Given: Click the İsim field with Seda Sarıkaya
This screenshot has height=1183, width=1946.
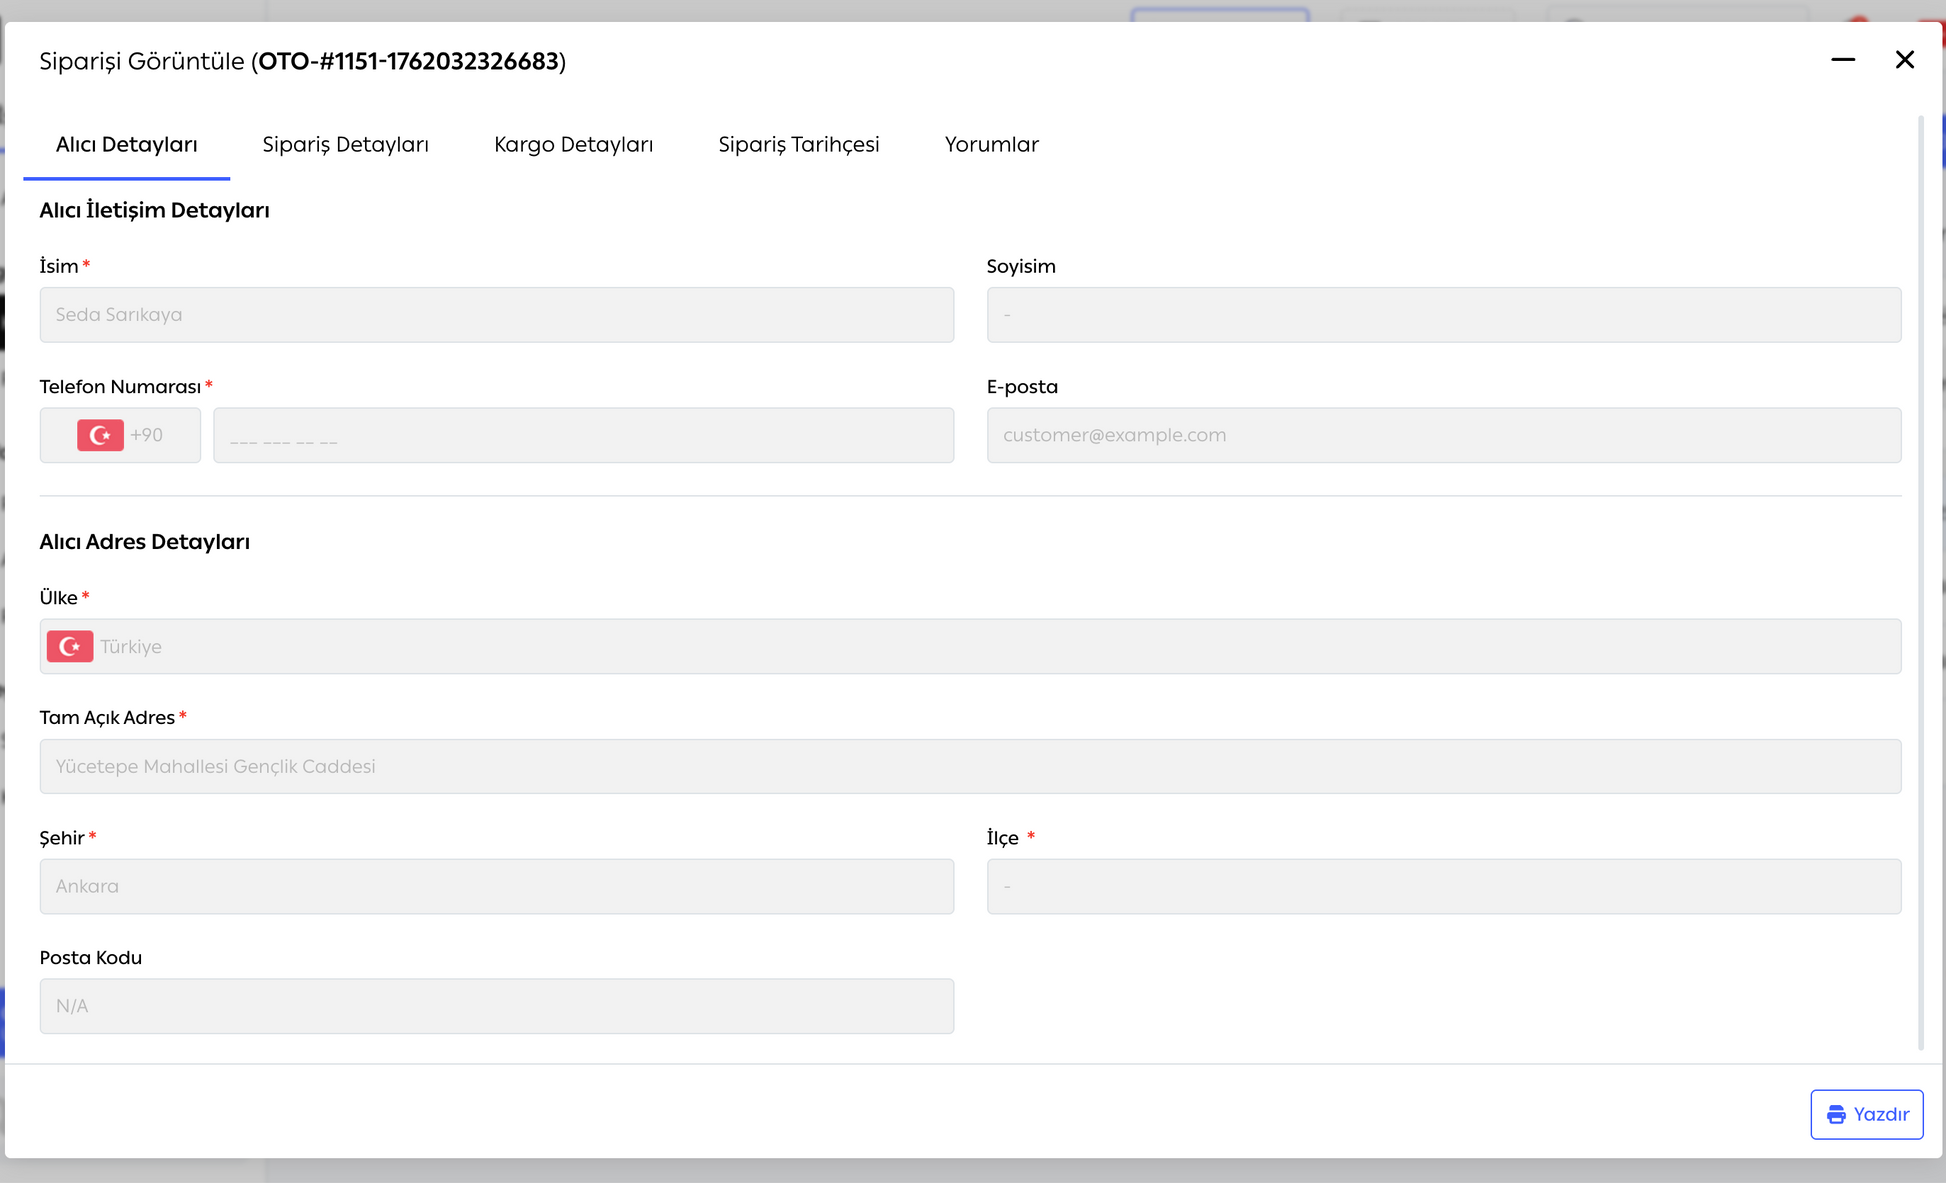Looking at the screenshot, I should (496, 315).
